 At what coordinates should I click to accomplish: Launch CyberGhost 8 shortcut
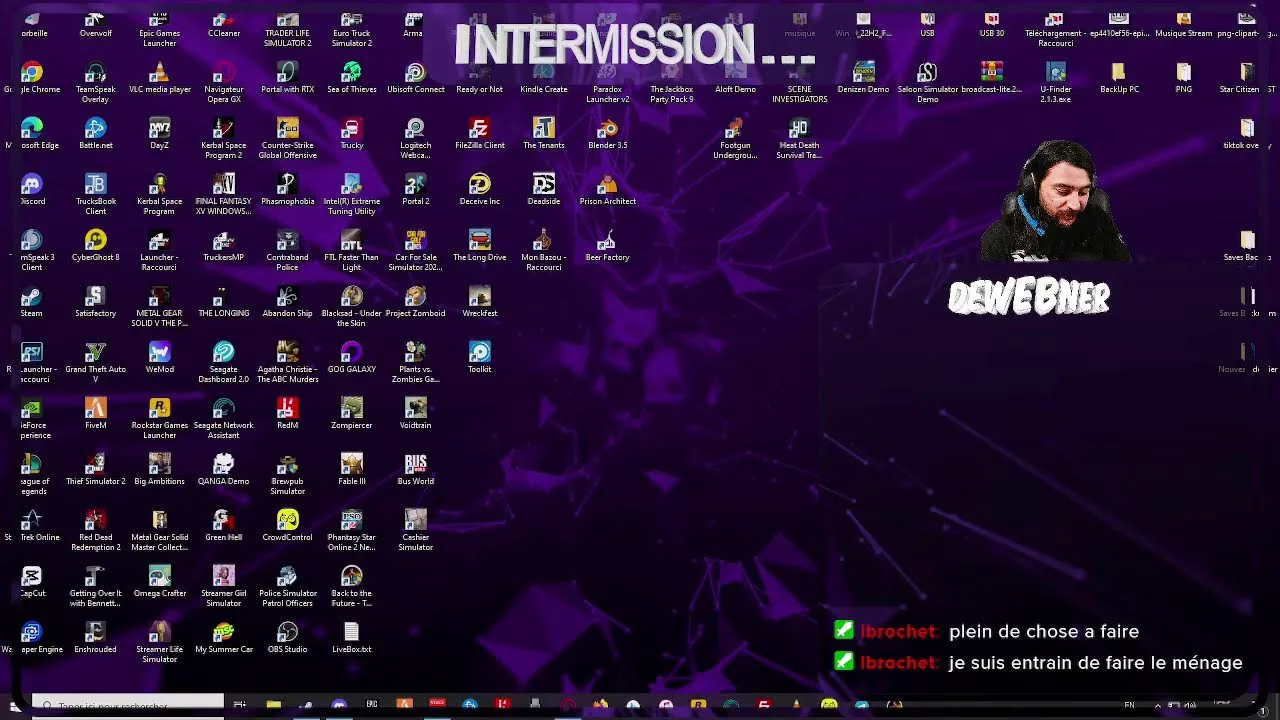point(95,246)
